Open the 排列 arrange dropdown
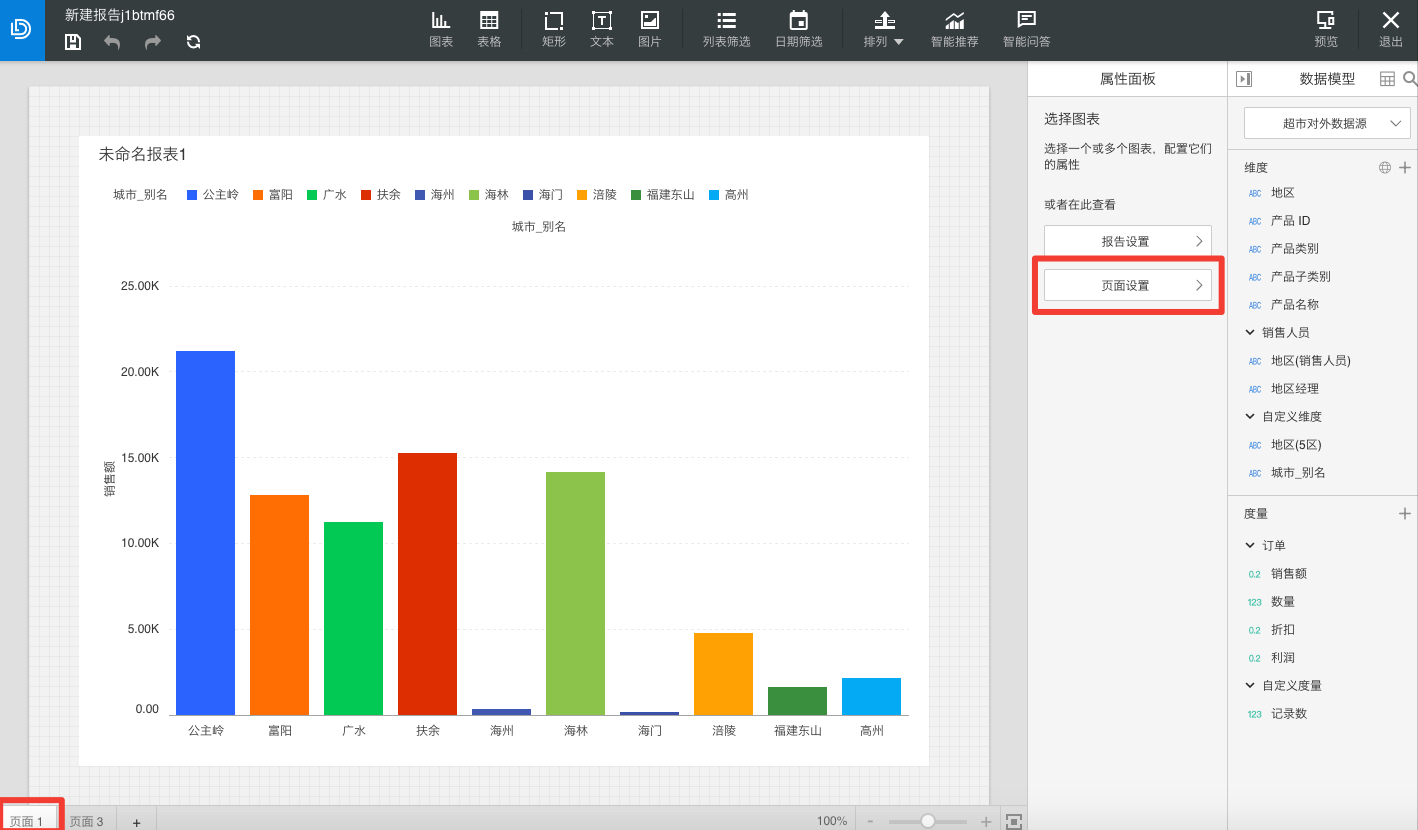The height and width of the screenshot is (830, 1418). [x=884, y=30]
